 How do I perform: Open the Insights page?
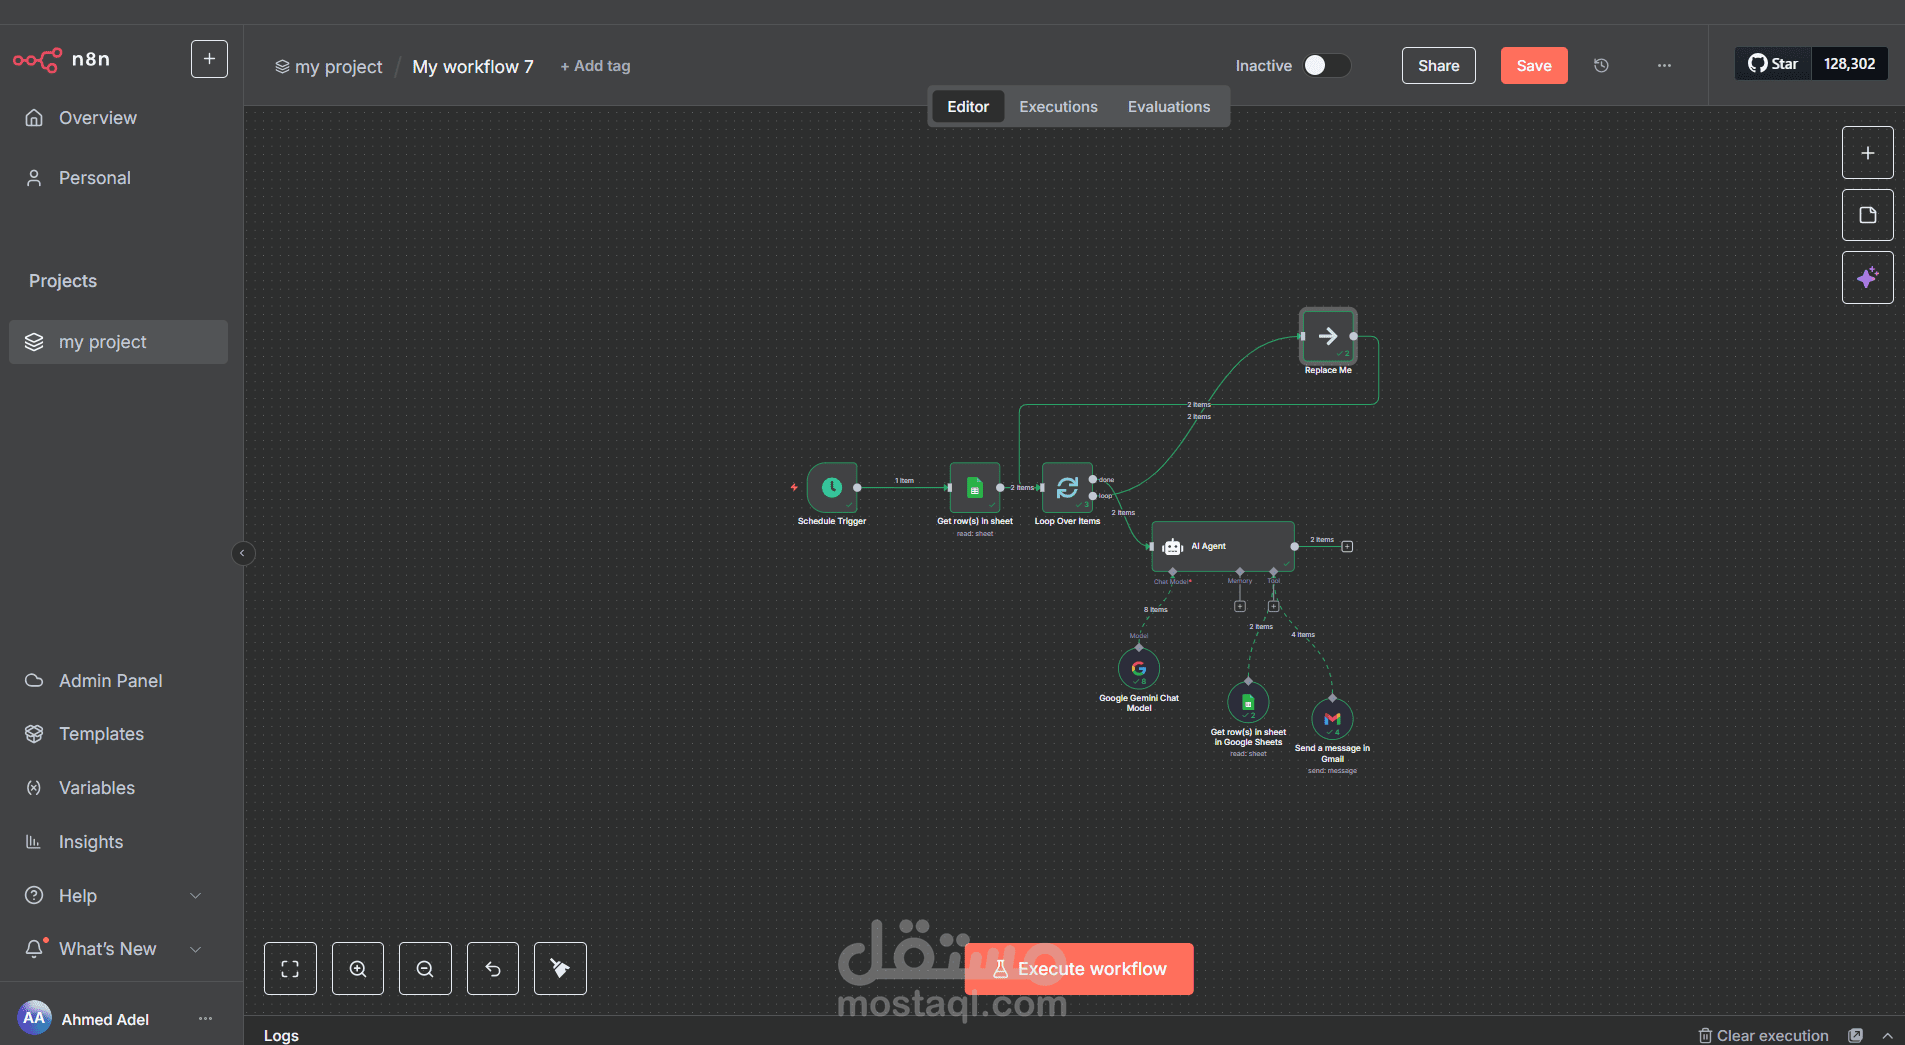click(x=118, y=842)
